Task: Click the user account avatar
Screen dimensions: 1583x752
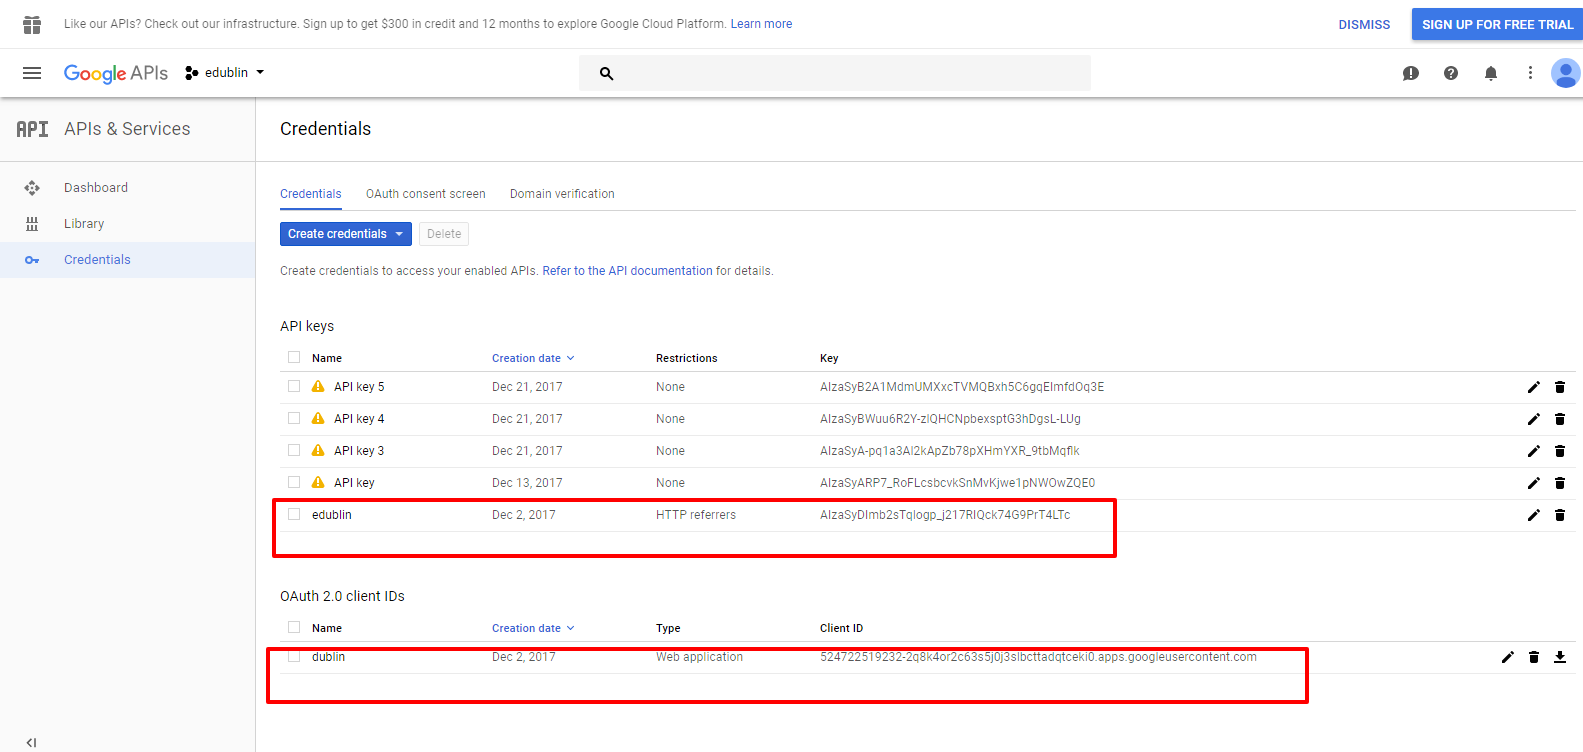Action: coord(1565,73)
